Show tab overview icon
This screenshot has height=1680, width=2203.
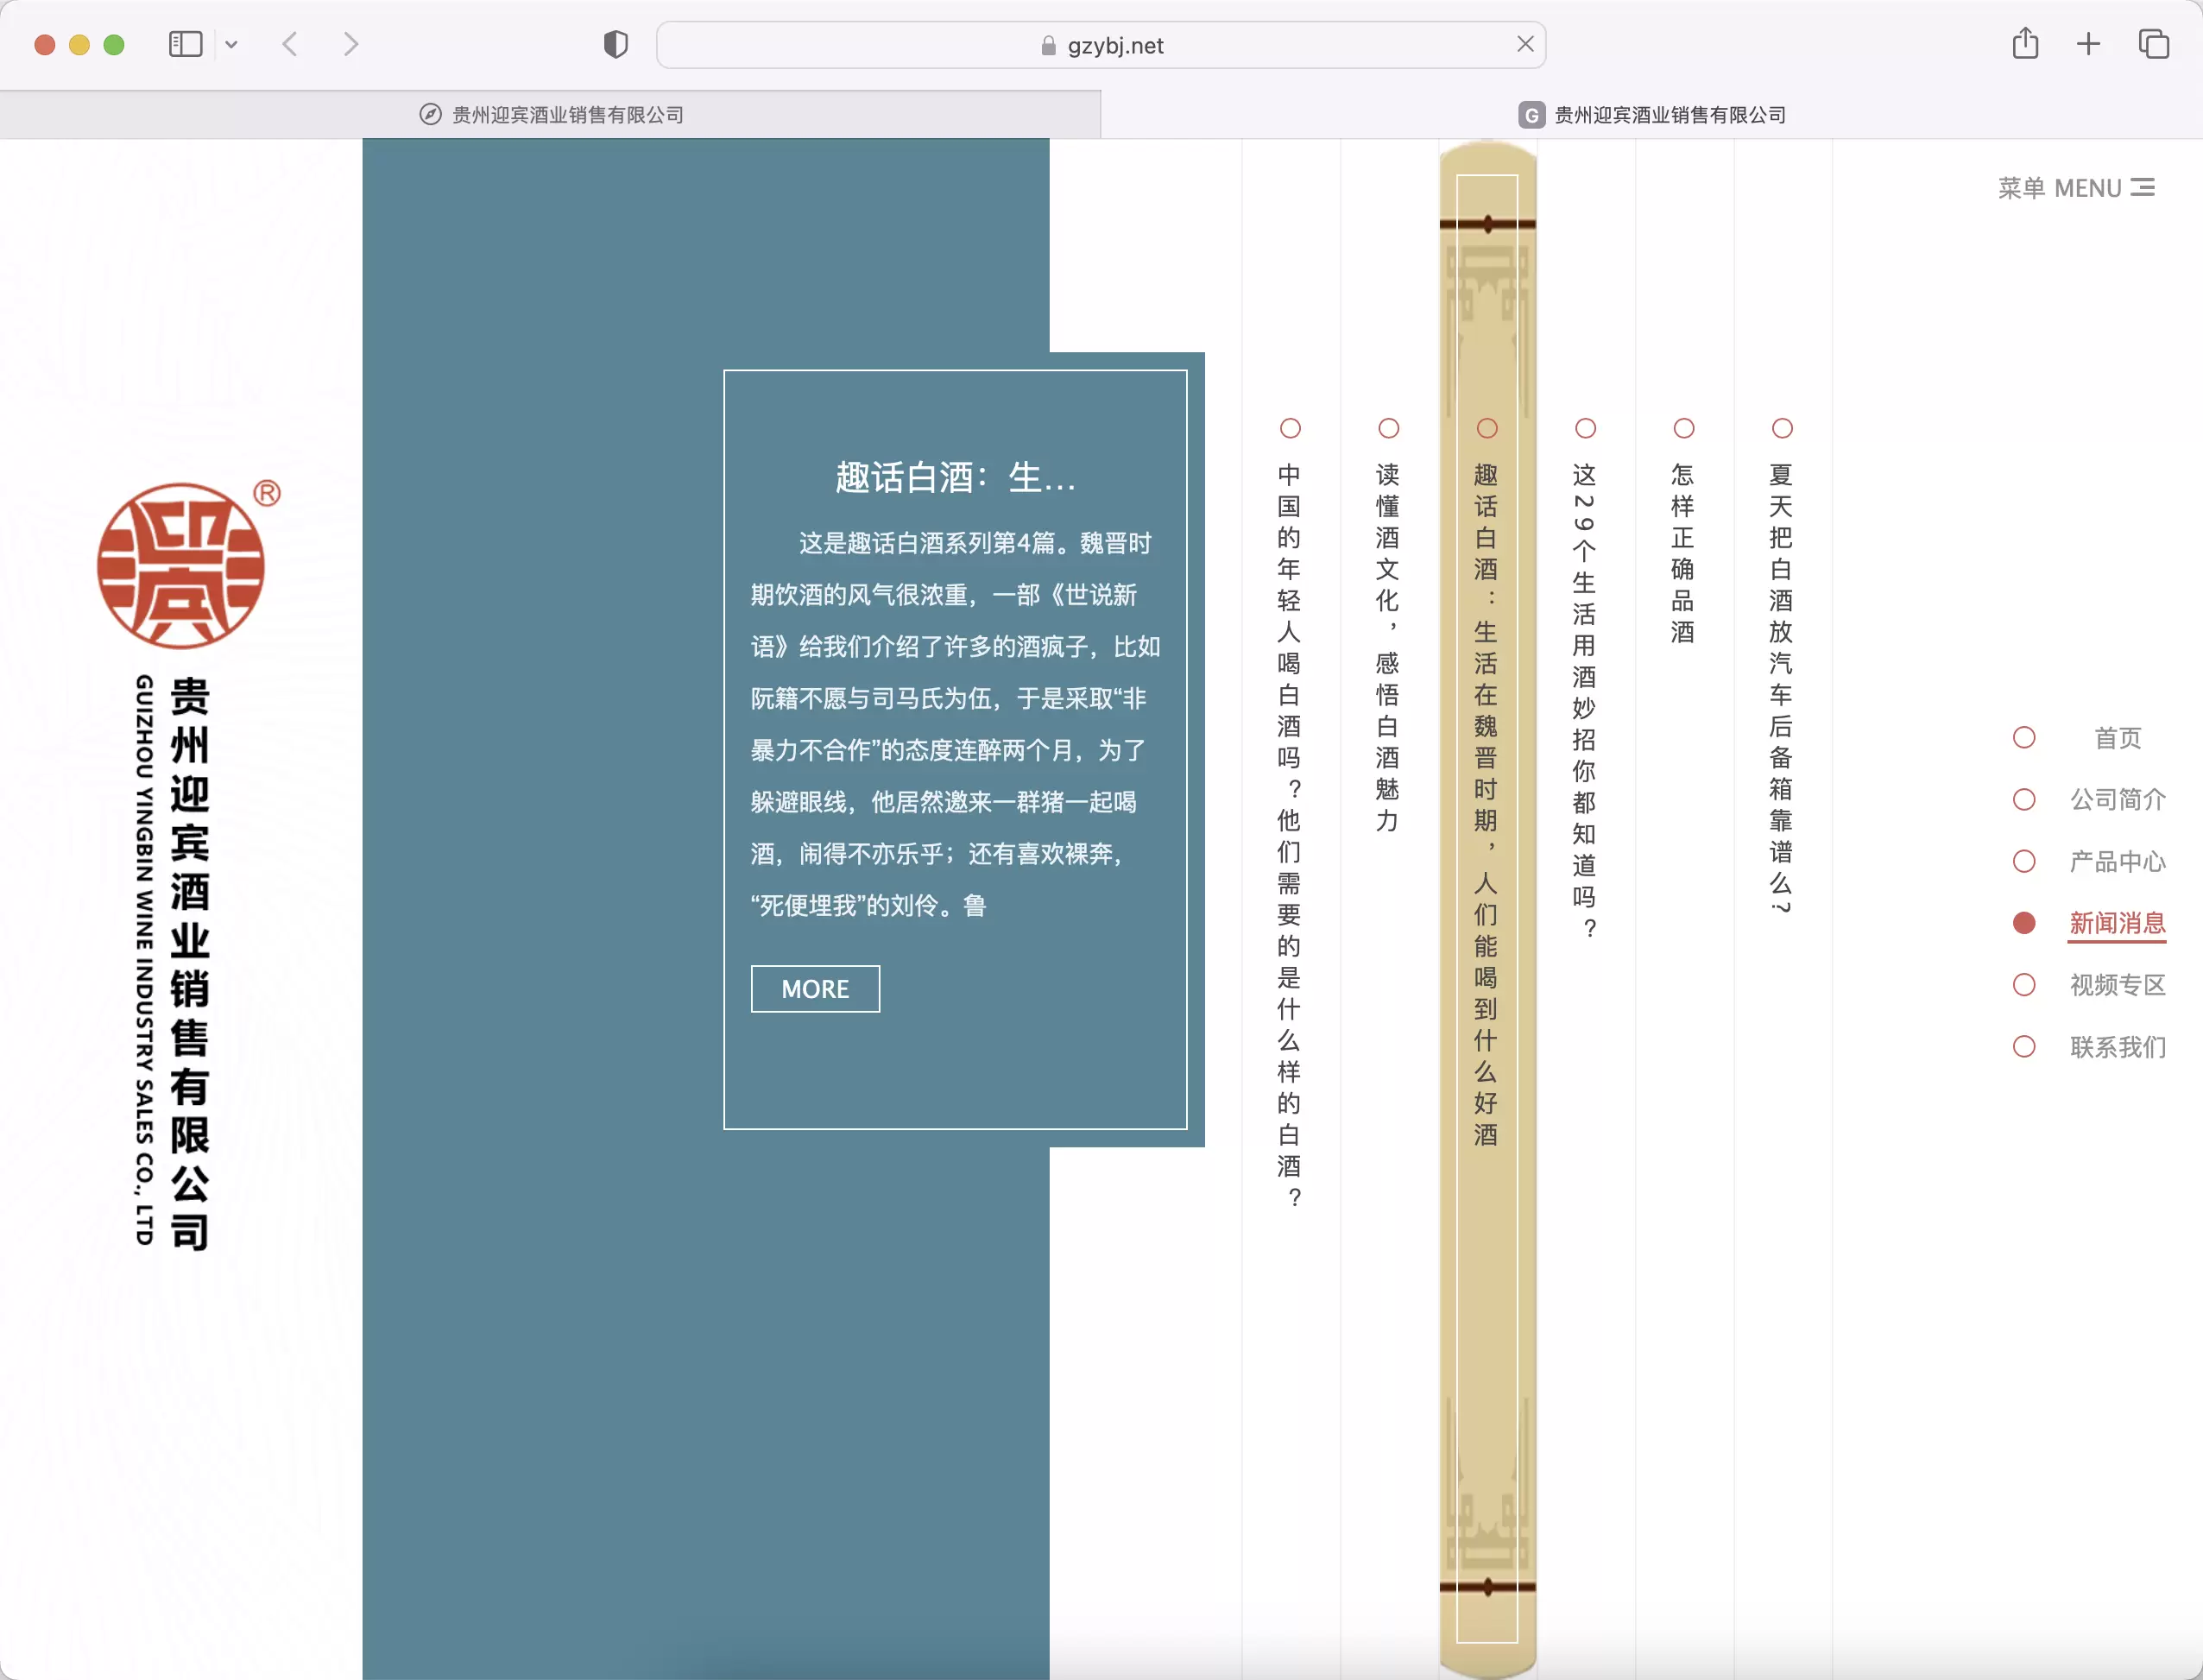pos(2153,44)
